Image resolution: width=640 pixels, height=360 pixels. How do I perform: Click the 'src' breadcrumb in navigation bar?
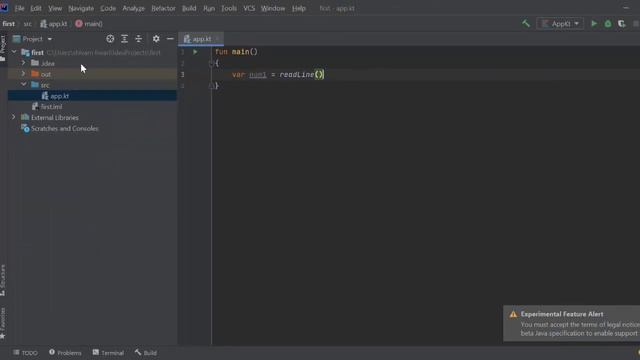click(x=27, y=24)
